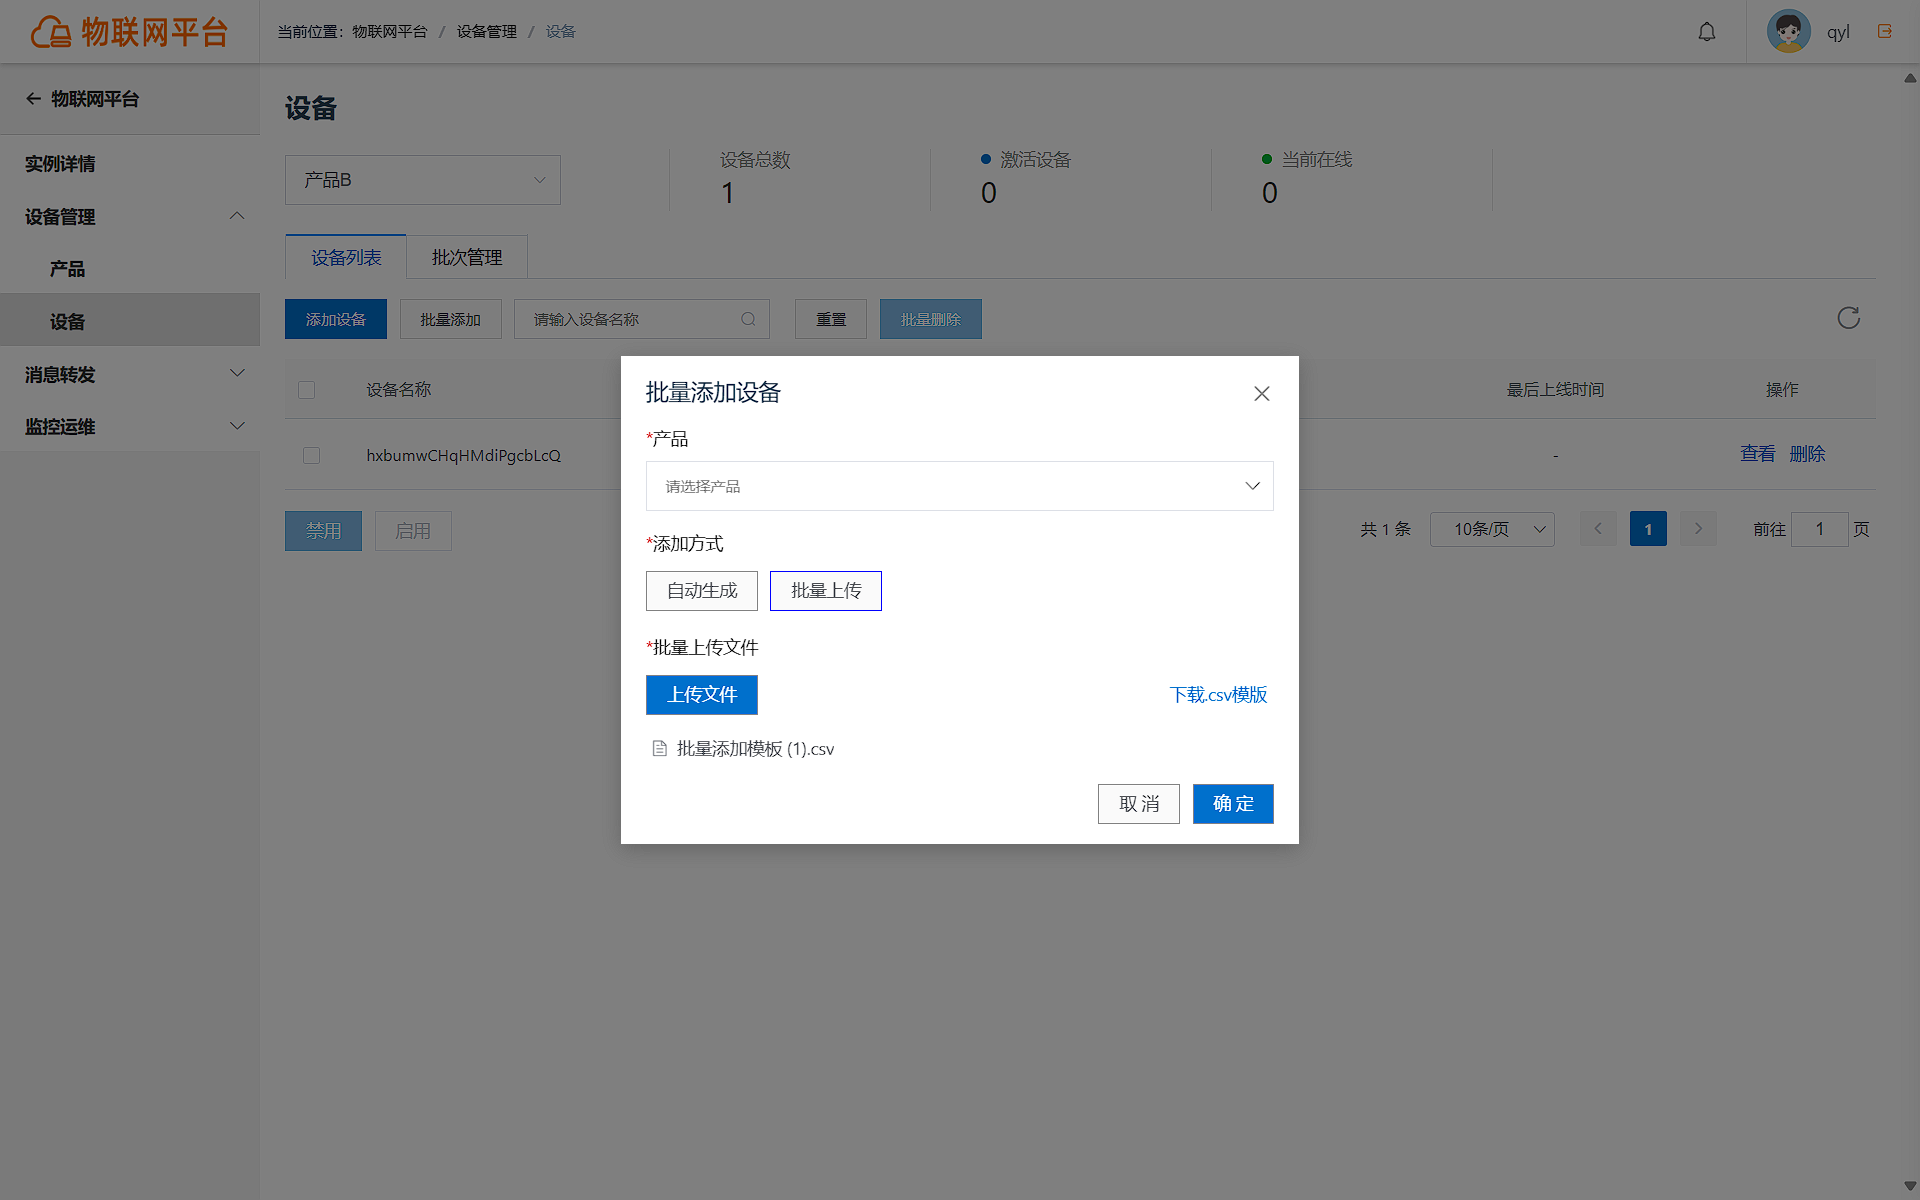
Task: Click the 设备名称 column header
Action: (x=398, y=390)
